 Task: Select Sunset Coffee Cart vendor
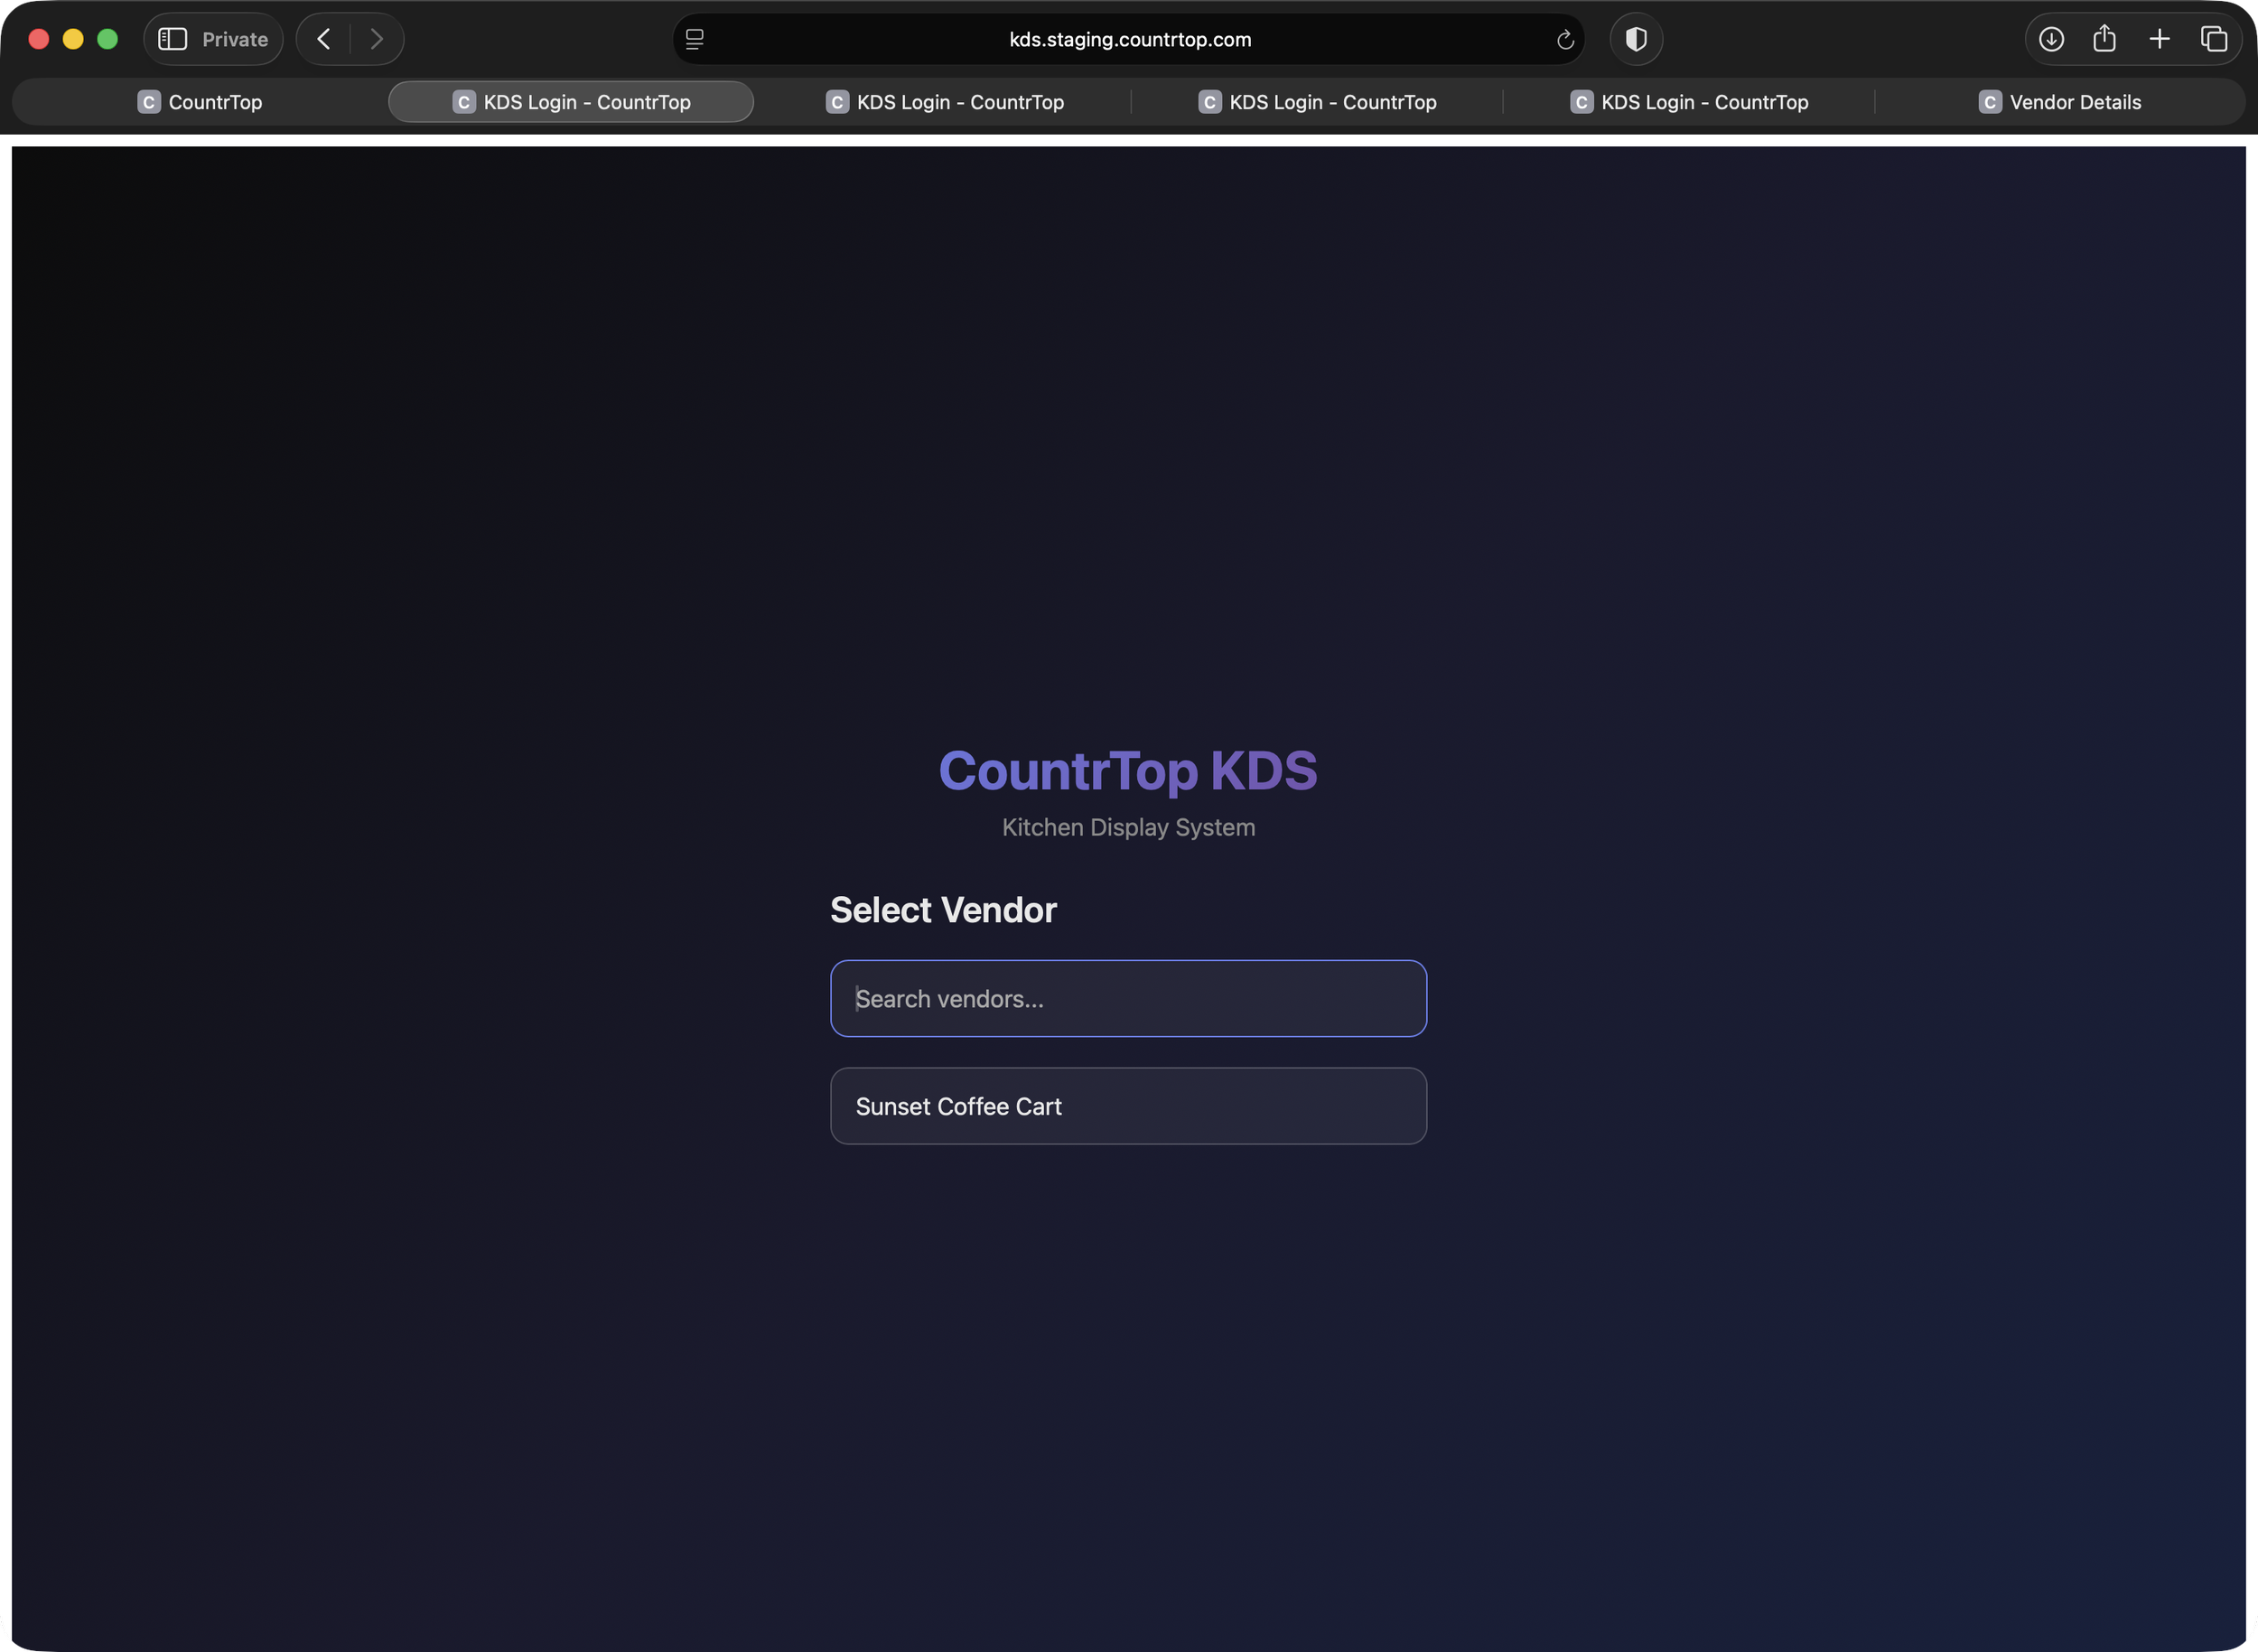[x=1128, y=1106]
